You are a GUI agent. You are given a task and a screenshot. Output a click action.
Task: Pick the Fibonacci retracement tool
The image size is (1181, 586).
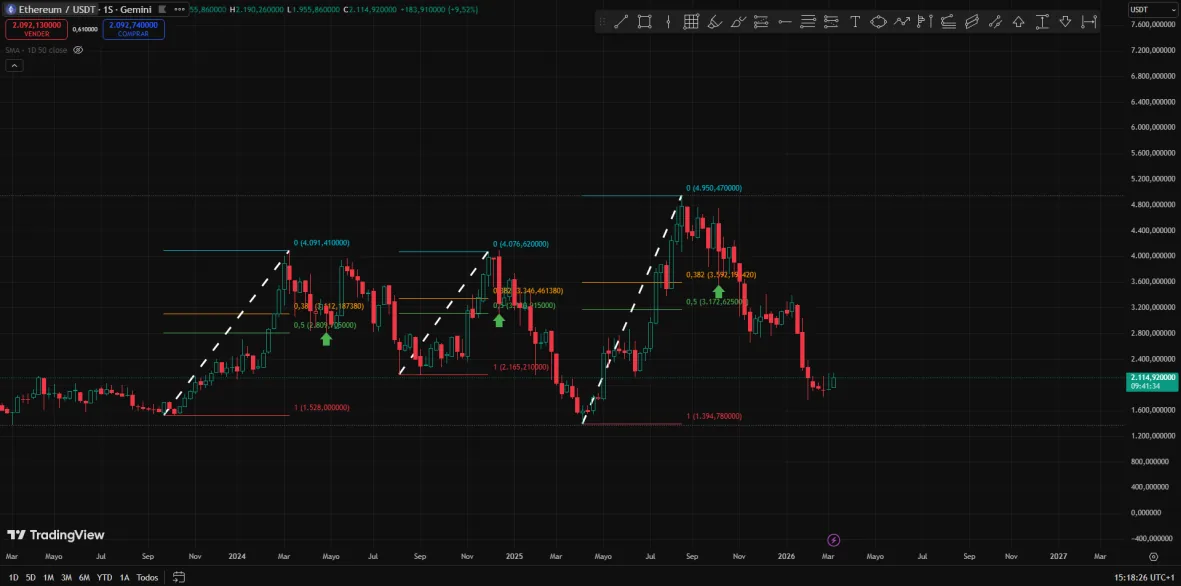[761, 22]
